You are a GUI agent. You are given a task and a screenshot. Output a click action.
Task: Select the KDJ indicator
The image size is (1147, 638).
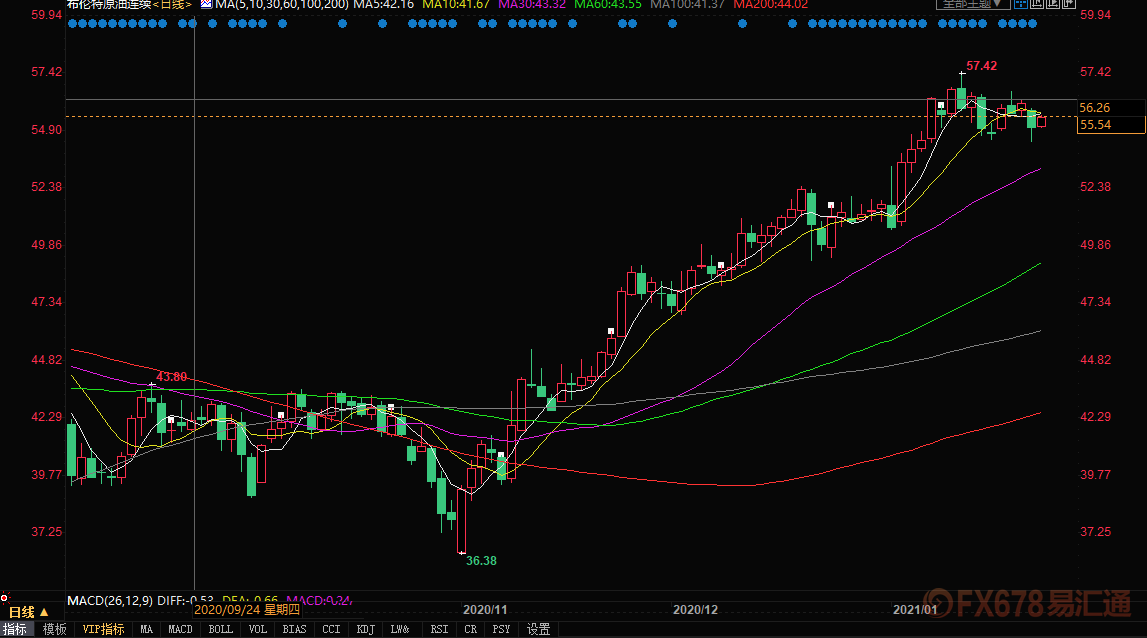365,629
